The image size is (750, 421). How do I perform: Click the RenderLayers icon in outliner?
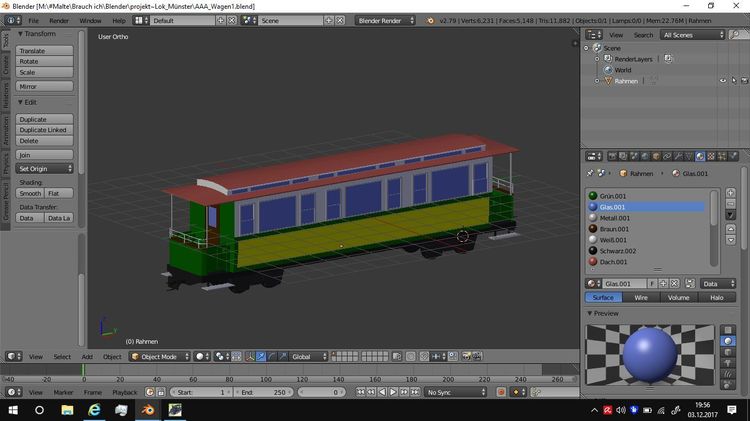(608, 59)
